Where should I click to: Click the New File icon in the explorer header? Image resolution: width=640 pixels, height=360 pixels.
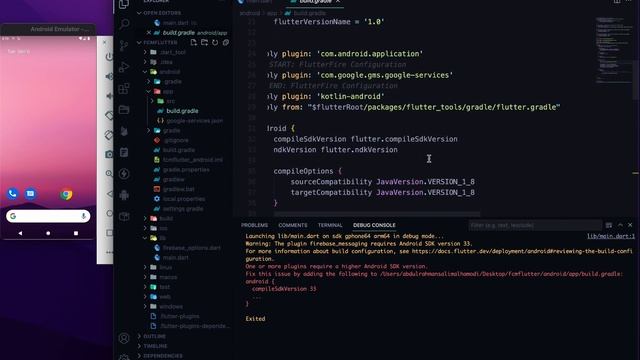pos(193,42)
